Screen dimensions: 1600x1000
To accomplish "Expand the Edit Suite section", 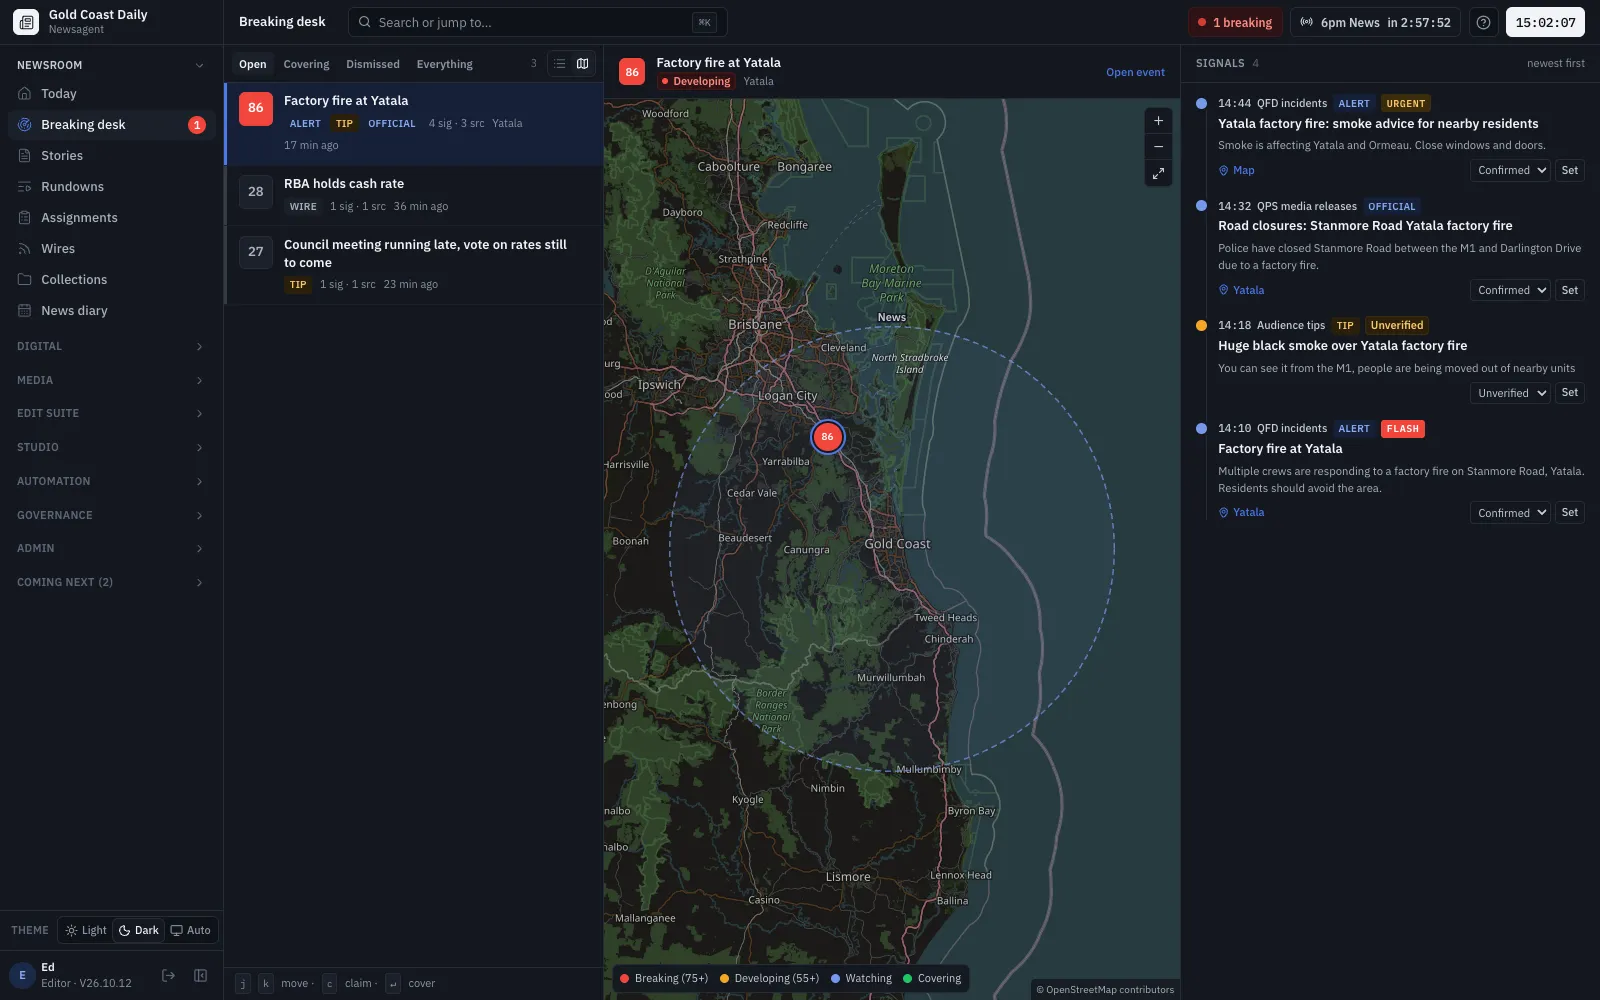I will (x=111, y=414).
